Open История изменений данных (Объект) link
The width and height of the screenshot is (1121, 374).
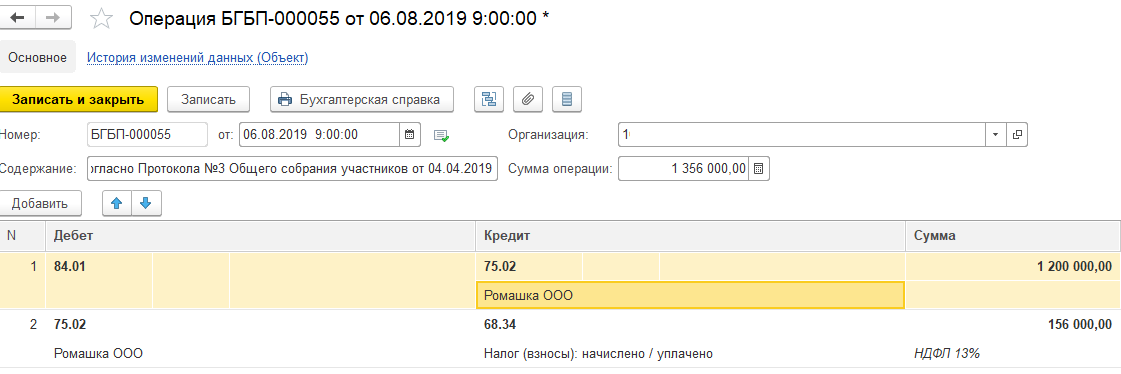pyautogui.click(x=197, y=58)
